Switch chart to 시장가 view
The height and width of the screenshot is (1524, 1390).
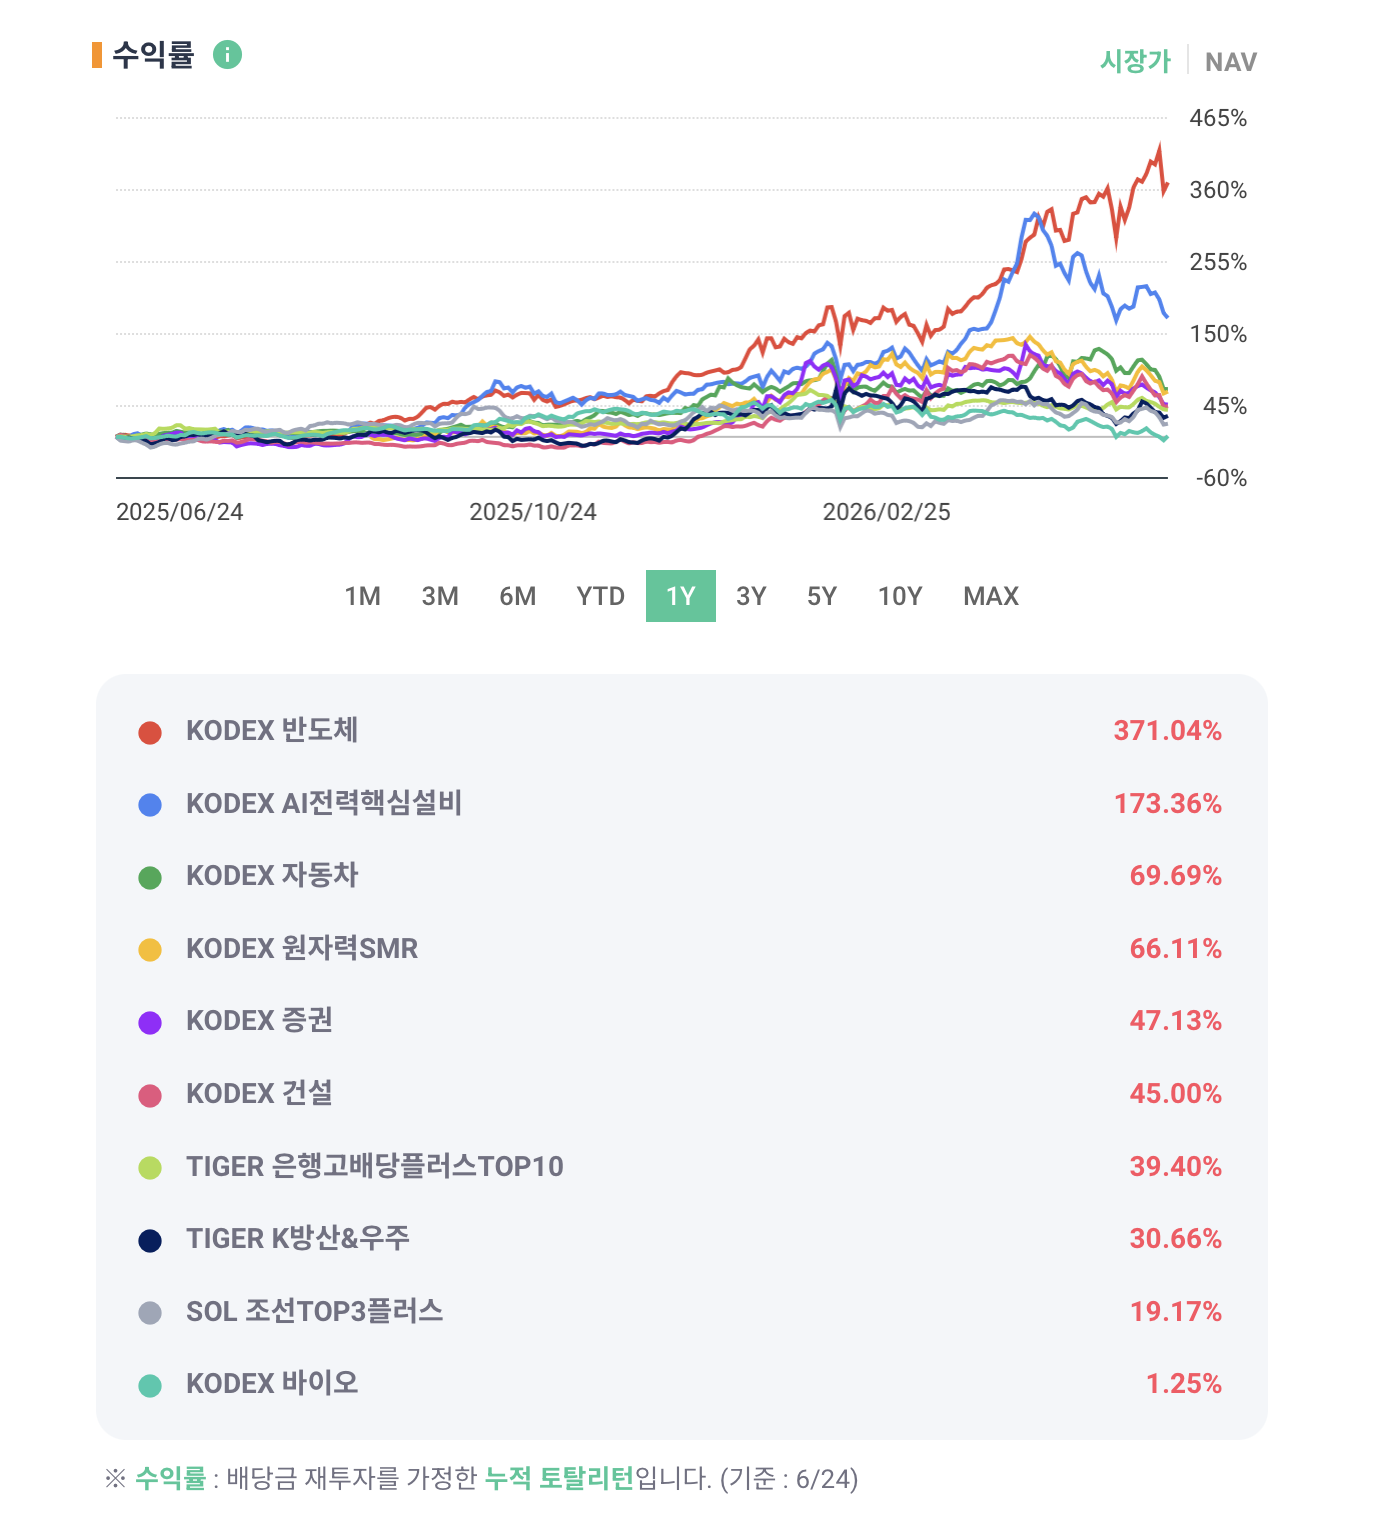[x=1135, y=61]
